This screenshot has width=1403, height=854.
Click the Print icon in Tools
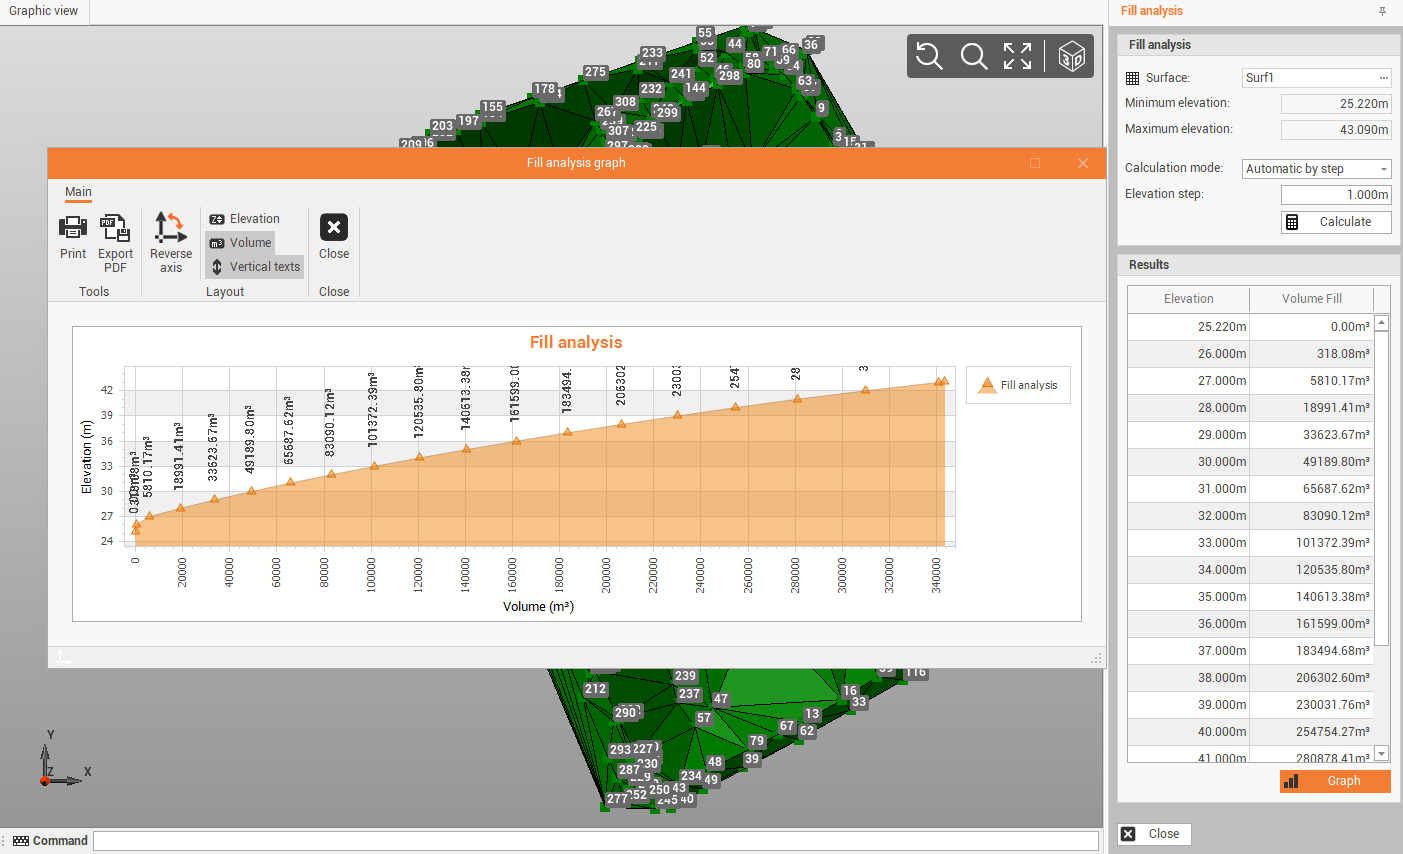(73, 229)
